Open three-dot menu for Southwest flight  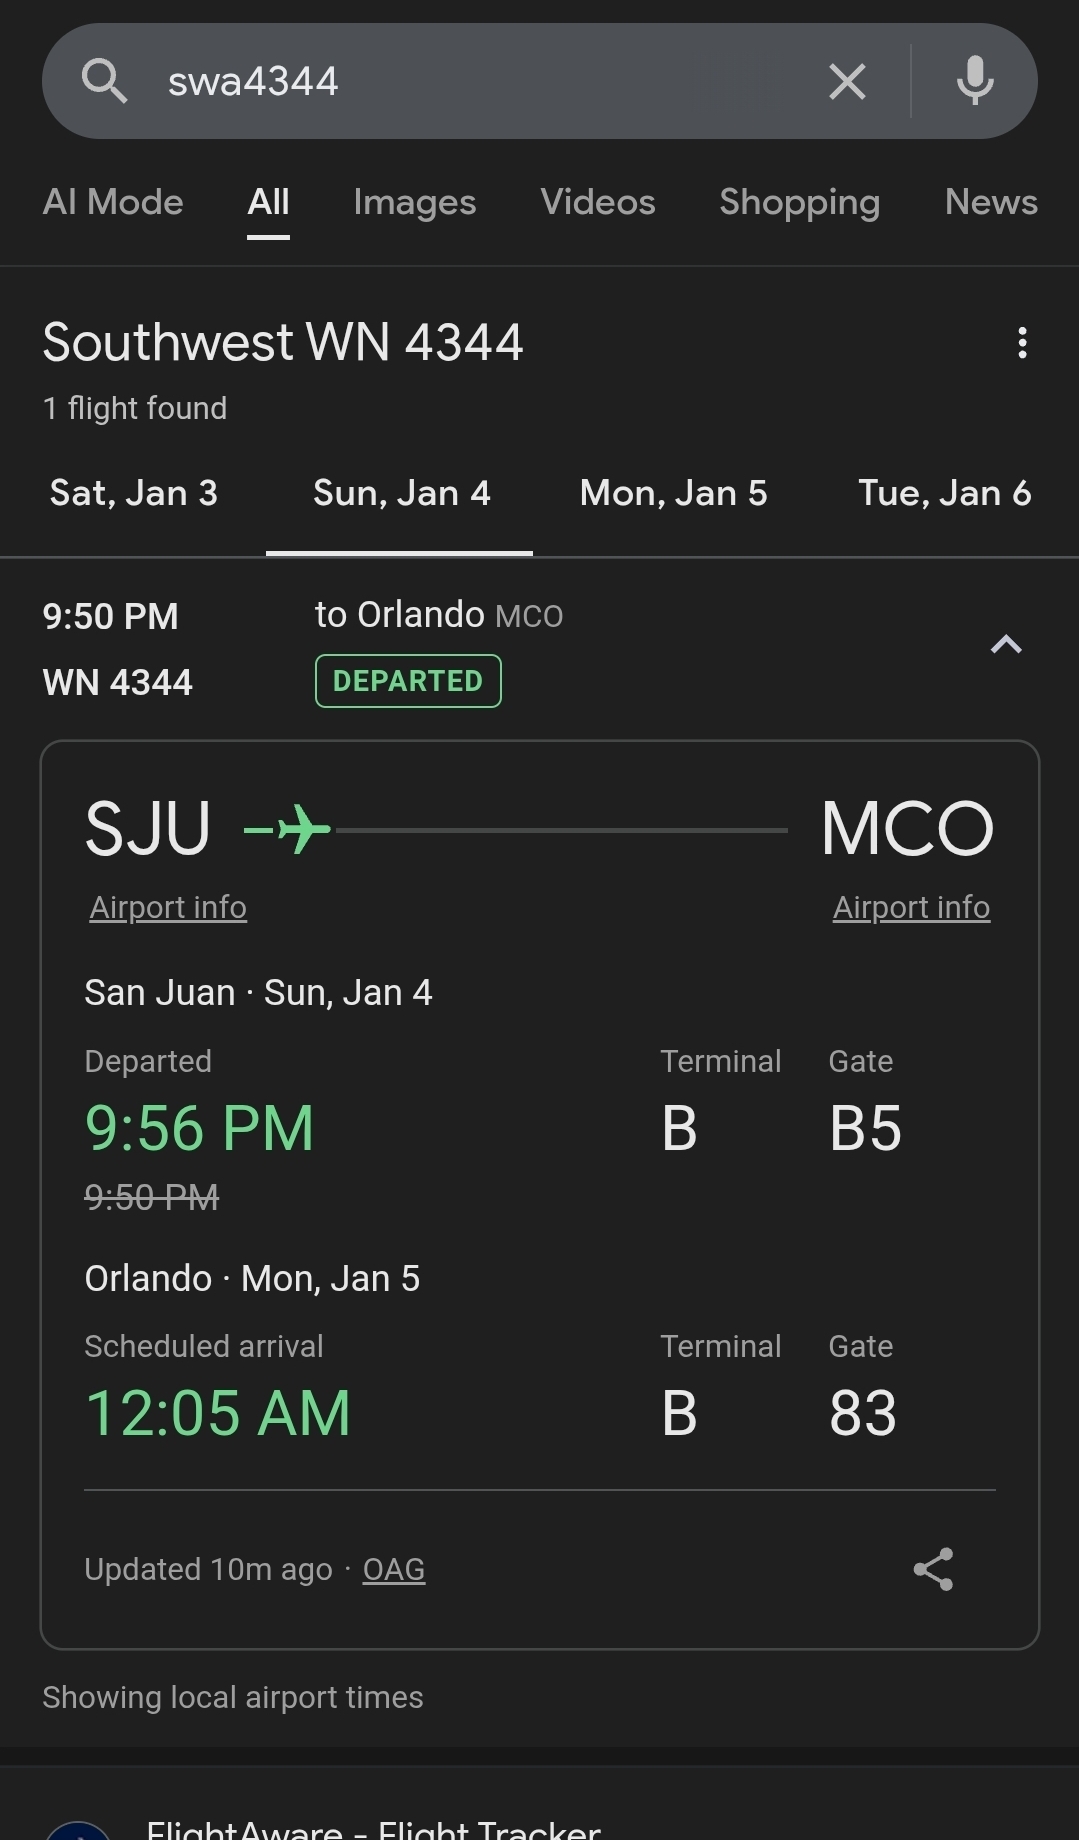pyautogui.click(x=1021, y=343)
